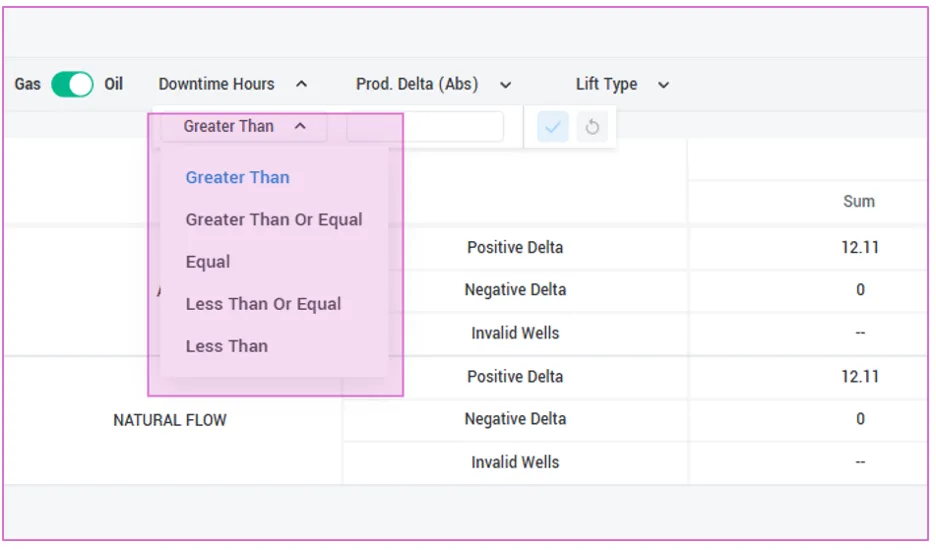Collapse the Greater Than operator selector
The width and height of the screenshot is (936, 550).
(244, 127)
